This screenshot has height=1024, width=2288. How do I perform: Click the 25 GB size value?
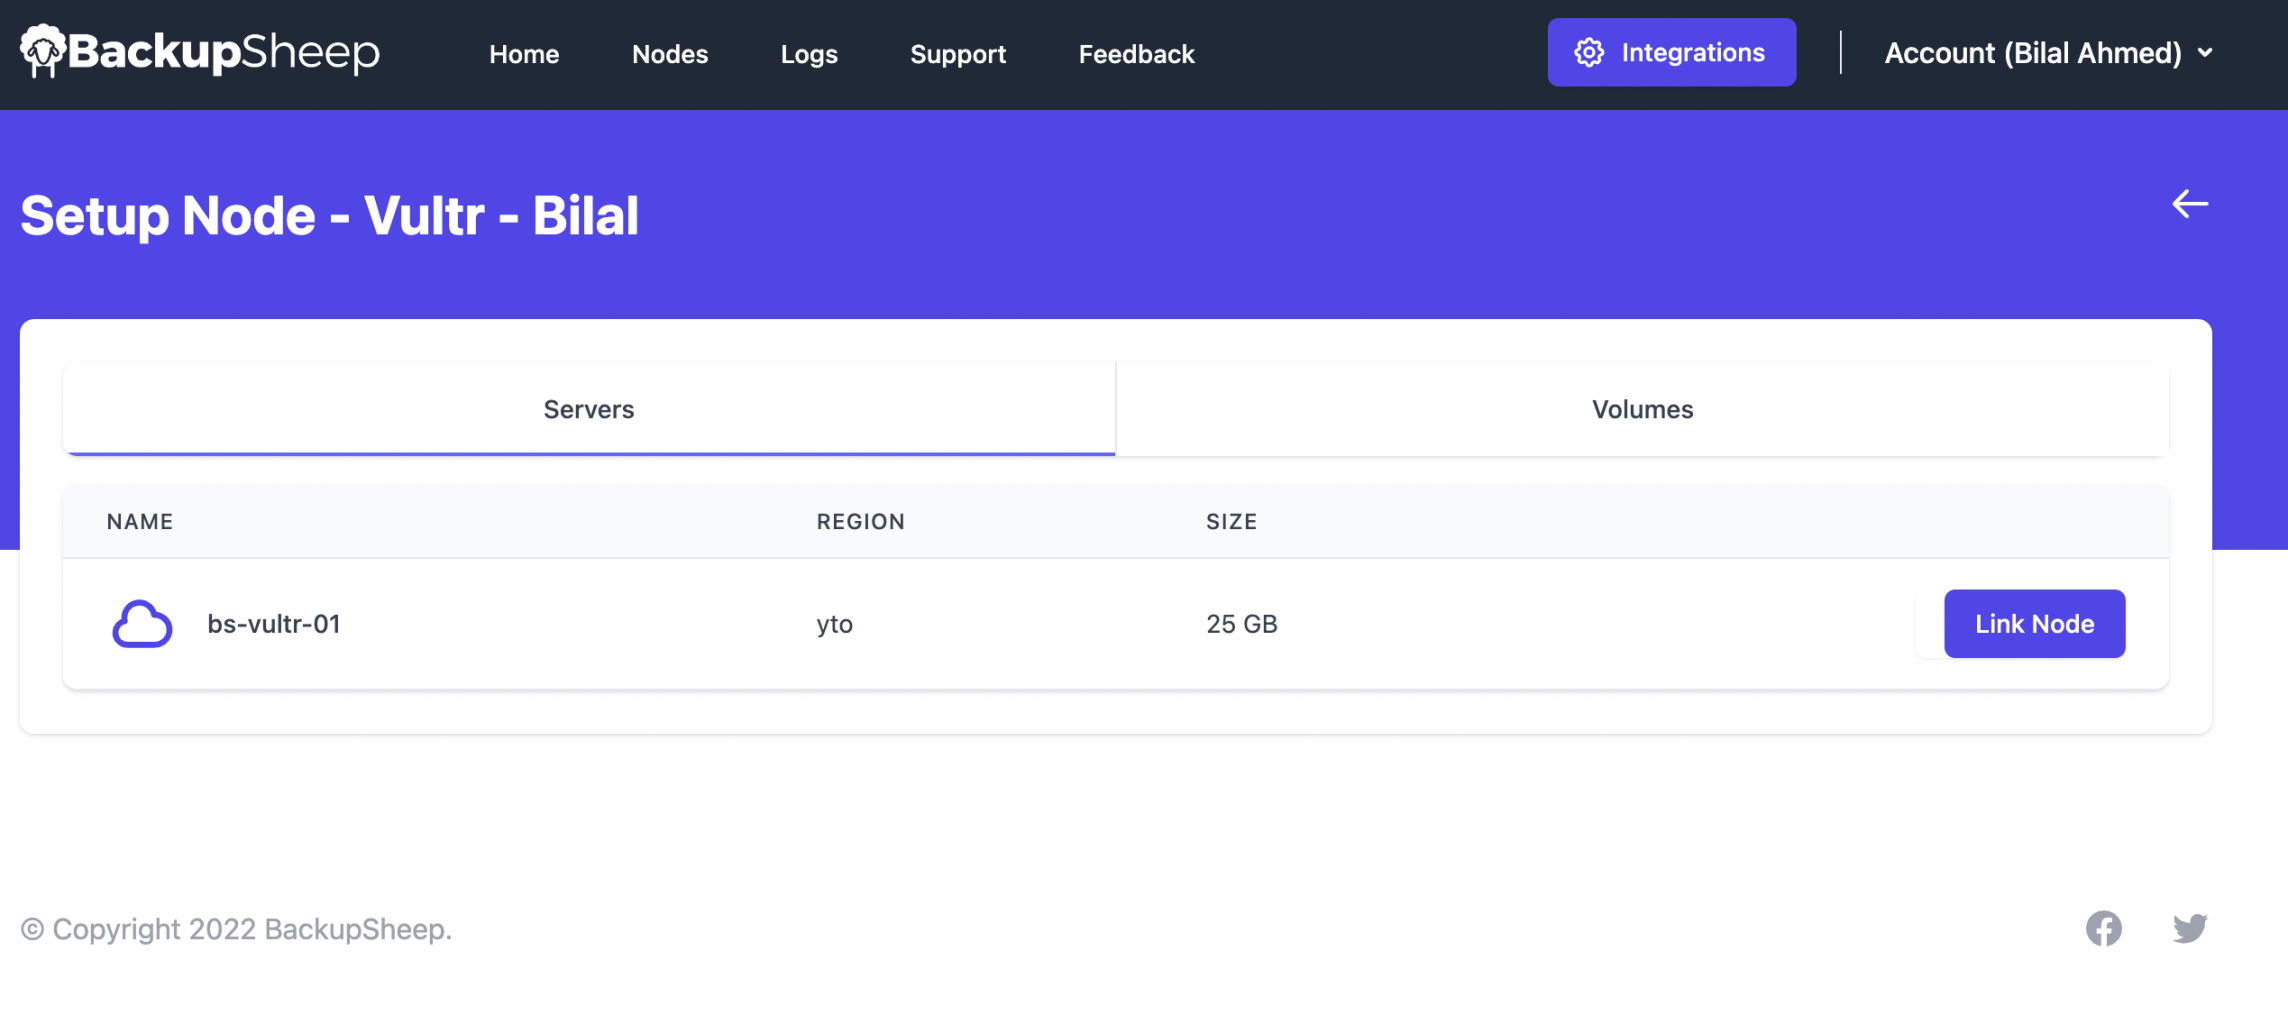[x=1241, y=624]
